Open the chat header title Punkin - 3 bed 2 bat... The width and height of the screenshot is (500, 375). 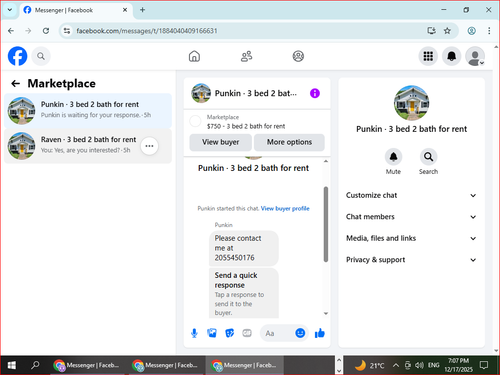pyautogui.click(x=255, y=93)
